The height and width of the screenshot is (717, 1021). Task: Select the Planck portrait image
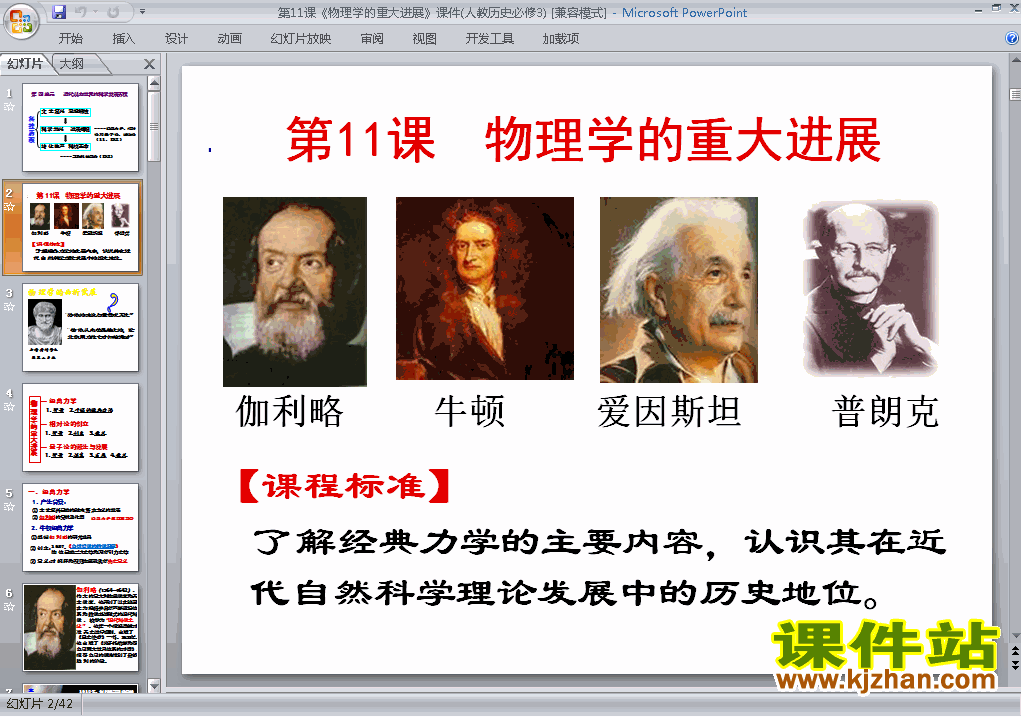[x=871, y=288]
